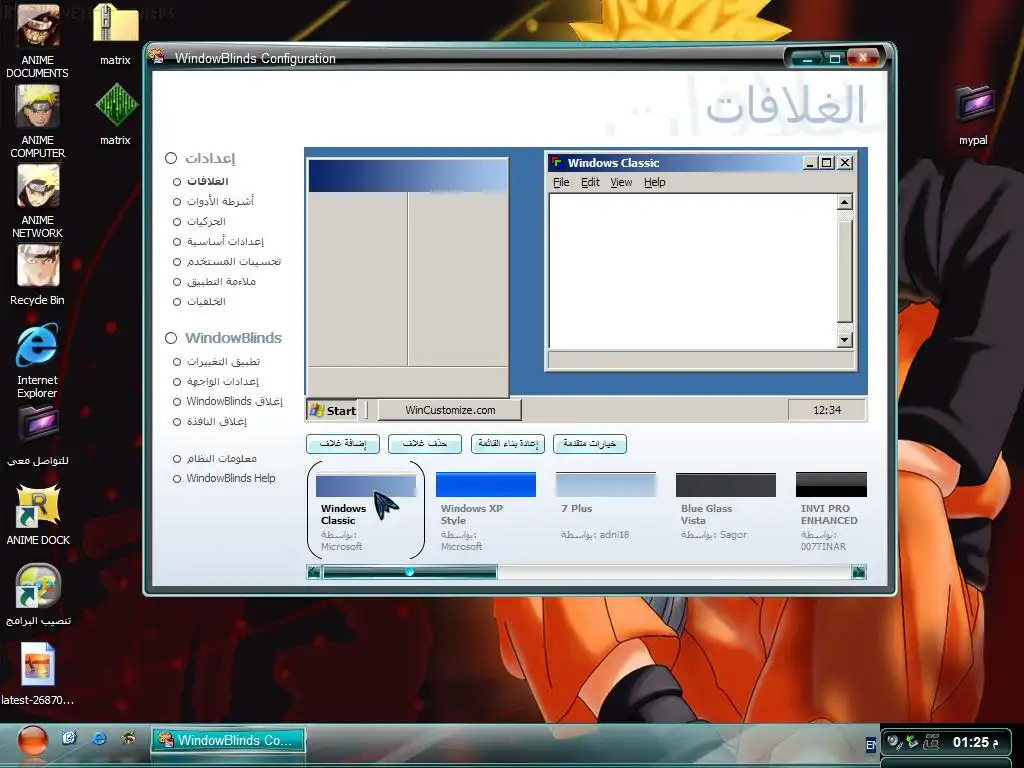1024x768 pixels.
Task: Click the preview clock showing 12:34
Action: tap(827, 410)
